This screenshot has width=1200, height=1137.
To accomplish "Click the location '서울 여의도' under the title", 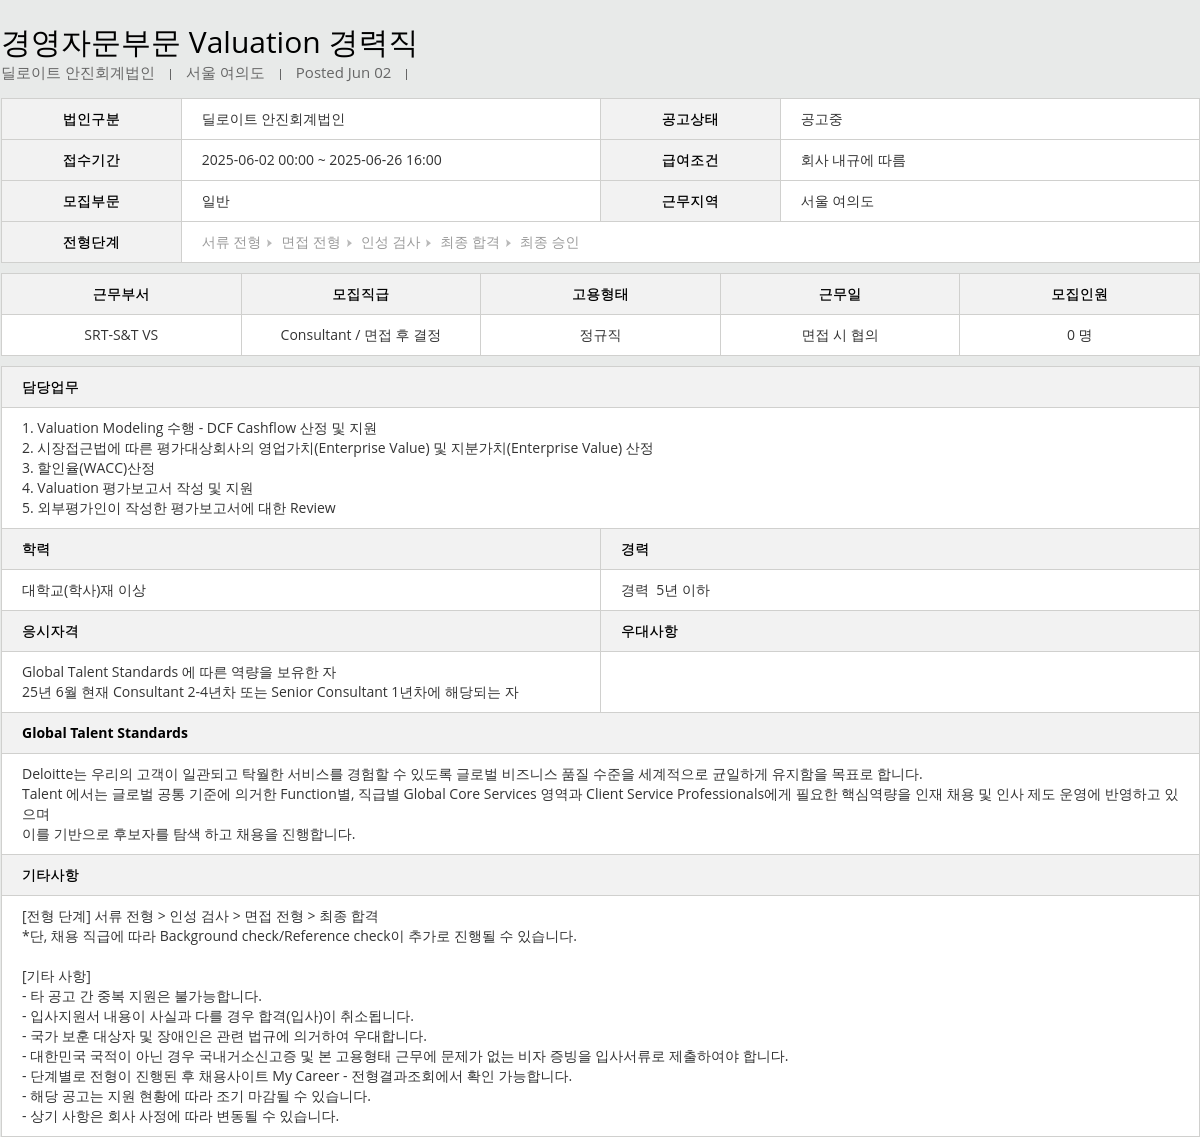I will click(225, 73).
